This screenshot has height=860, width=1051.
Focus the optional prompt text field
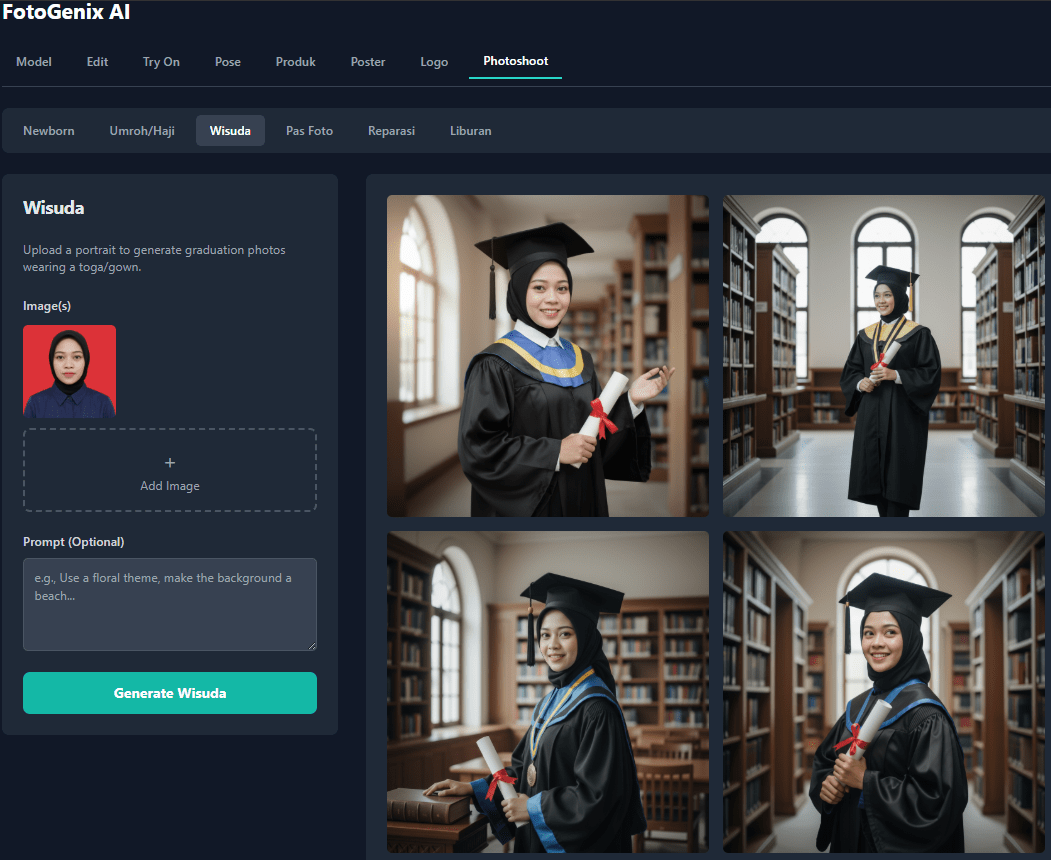tap(170, 604)
